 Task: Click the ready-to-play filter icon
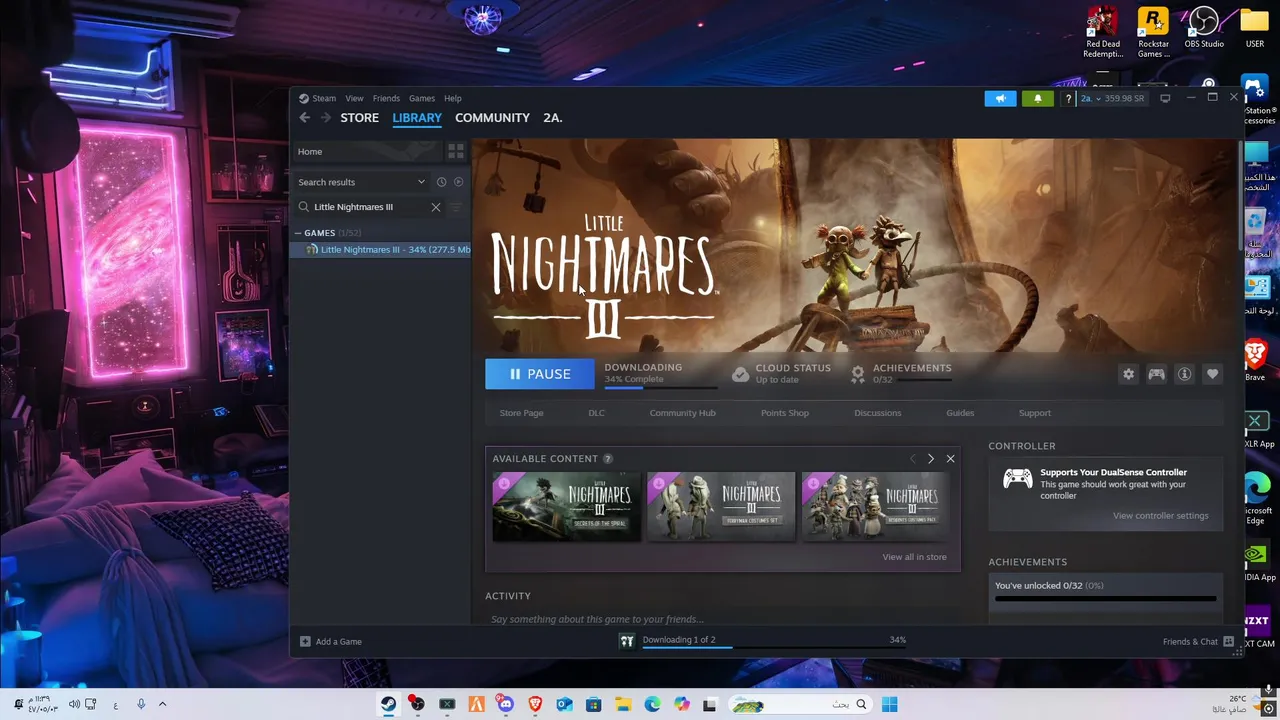pos(458,182)
